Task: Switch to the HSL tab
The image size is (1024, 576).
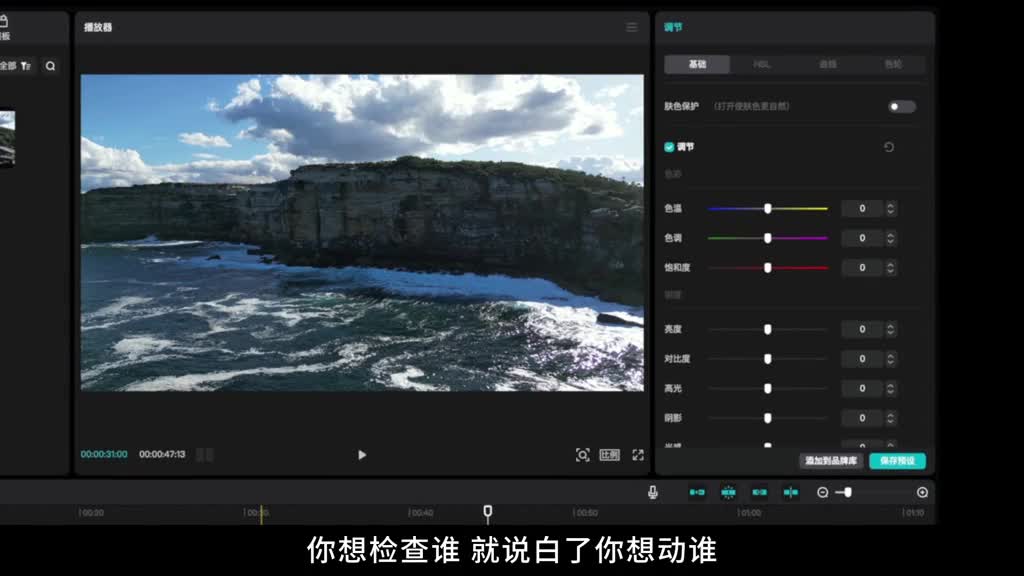Action: coord(761,64)
